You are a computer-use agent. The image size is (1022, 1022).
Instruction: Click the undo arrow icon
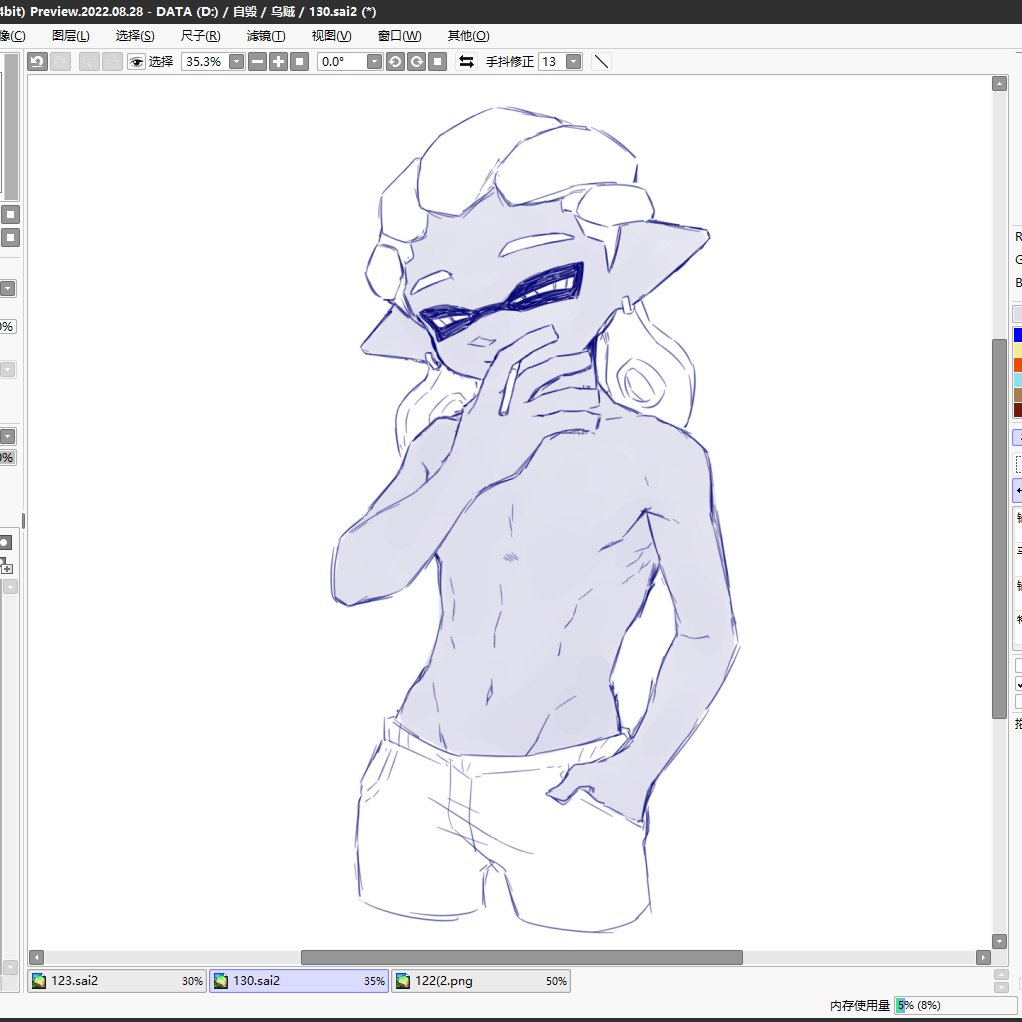37,61
